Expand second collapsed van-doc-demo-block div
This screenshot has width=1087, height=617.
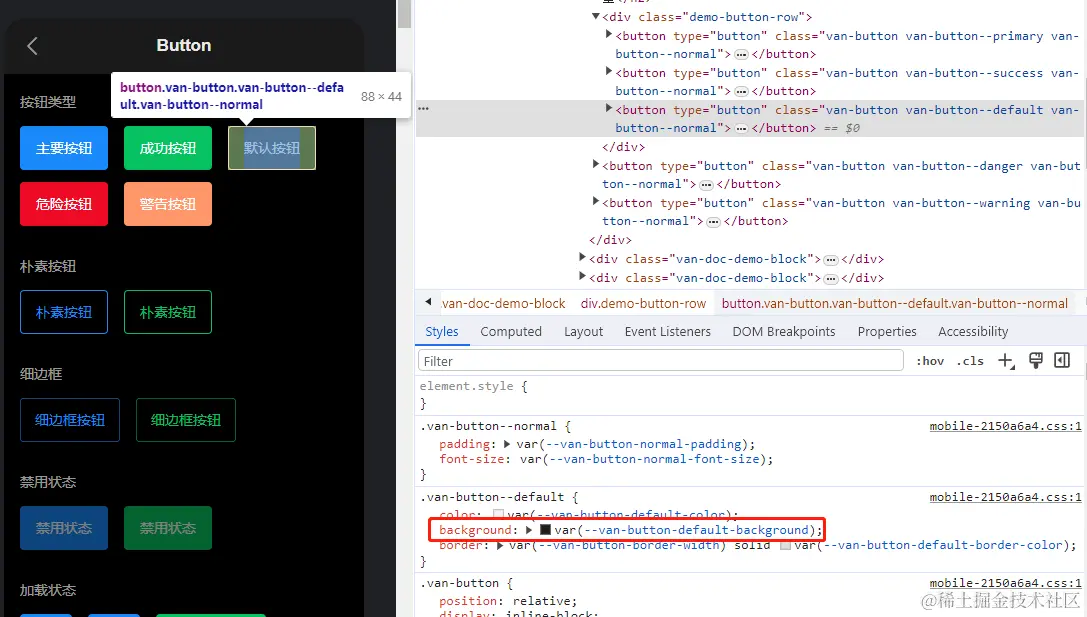582,276
